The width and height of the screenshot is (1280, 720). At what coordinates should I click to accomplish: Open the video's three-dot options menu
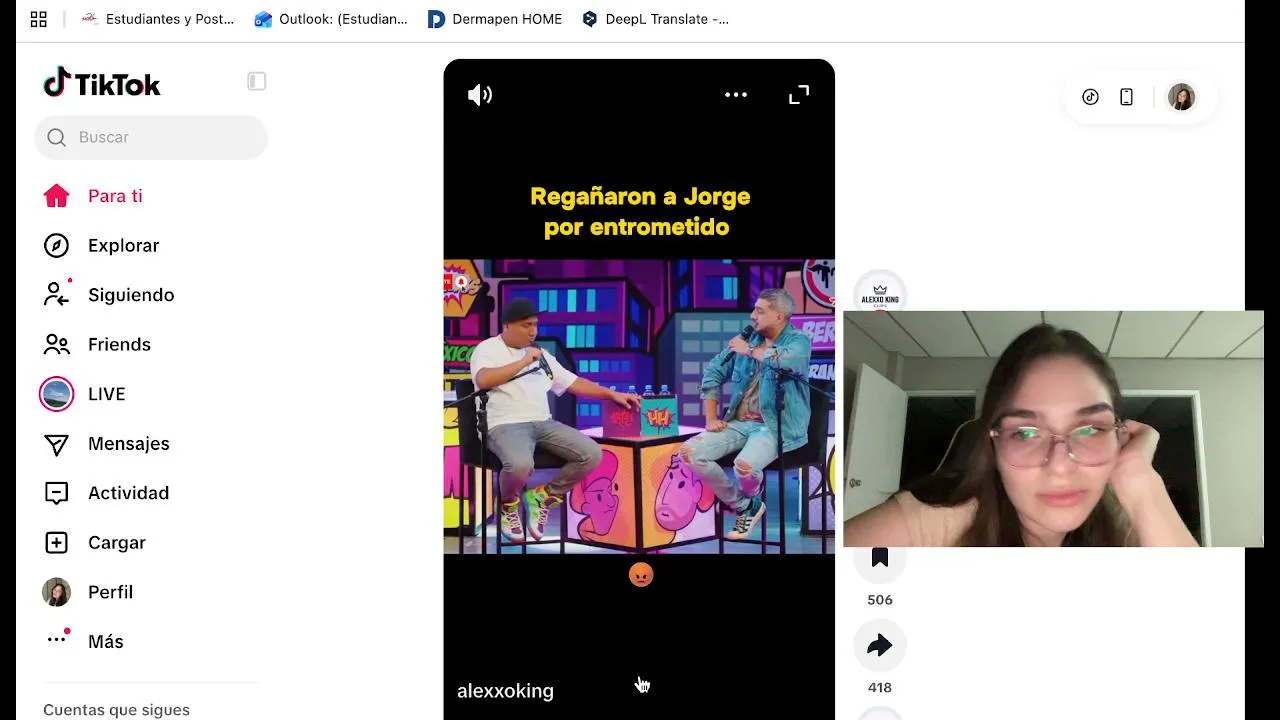coord(736,95)
